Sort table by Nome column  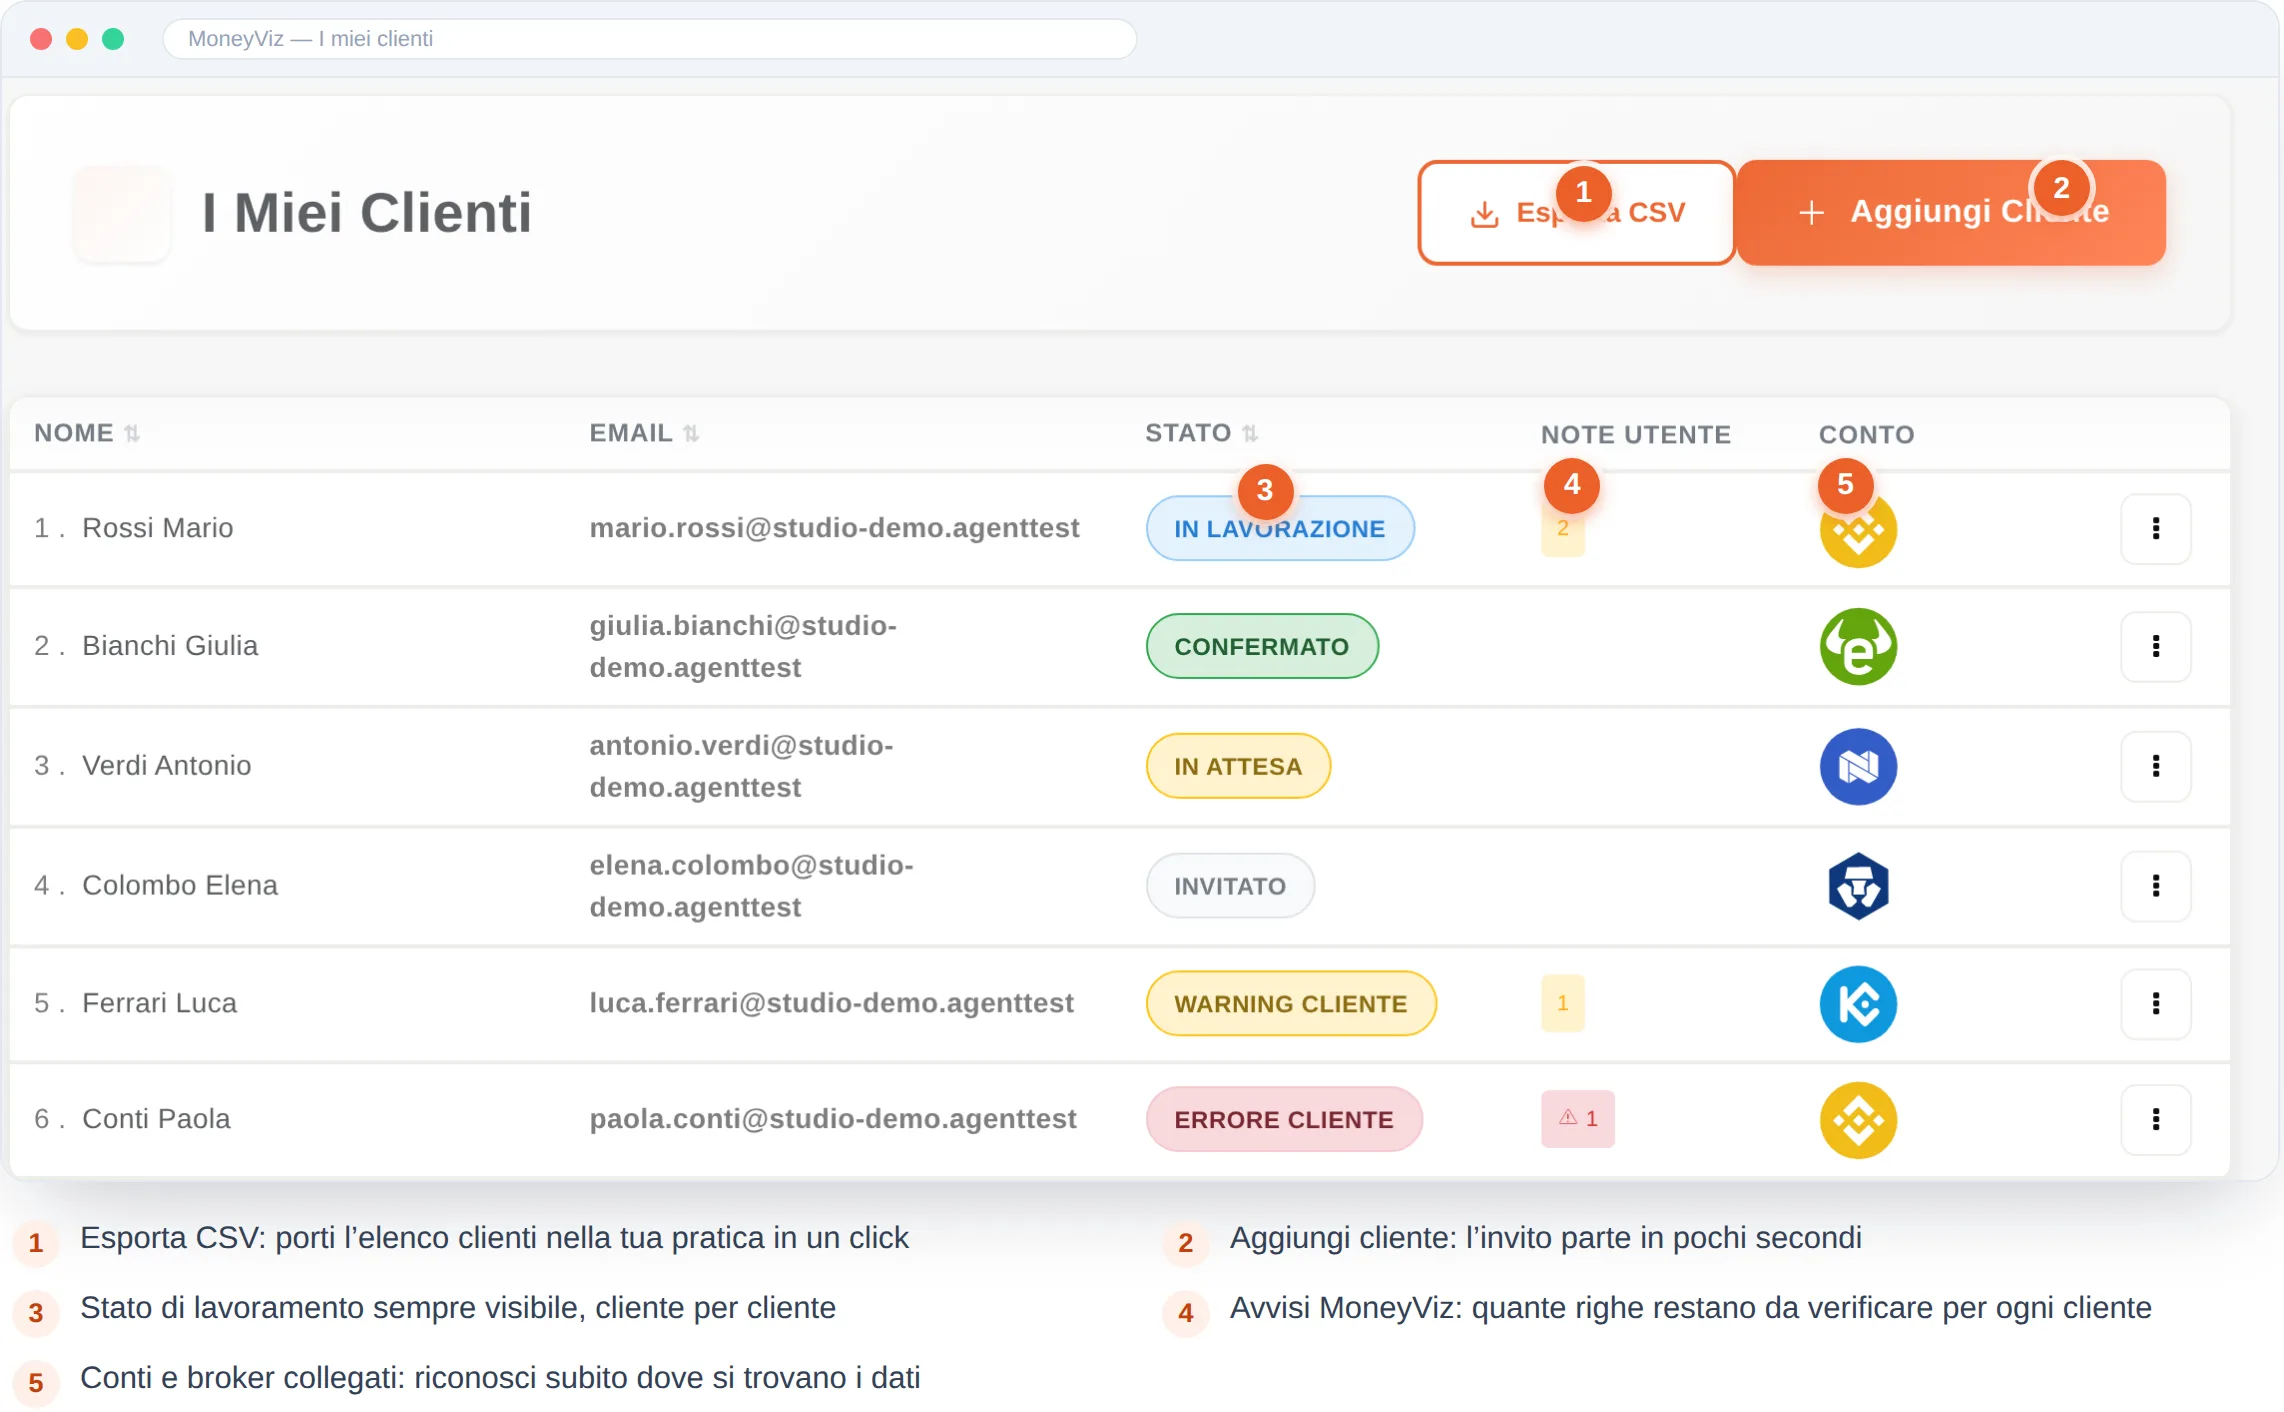click(x=87, y=433)
